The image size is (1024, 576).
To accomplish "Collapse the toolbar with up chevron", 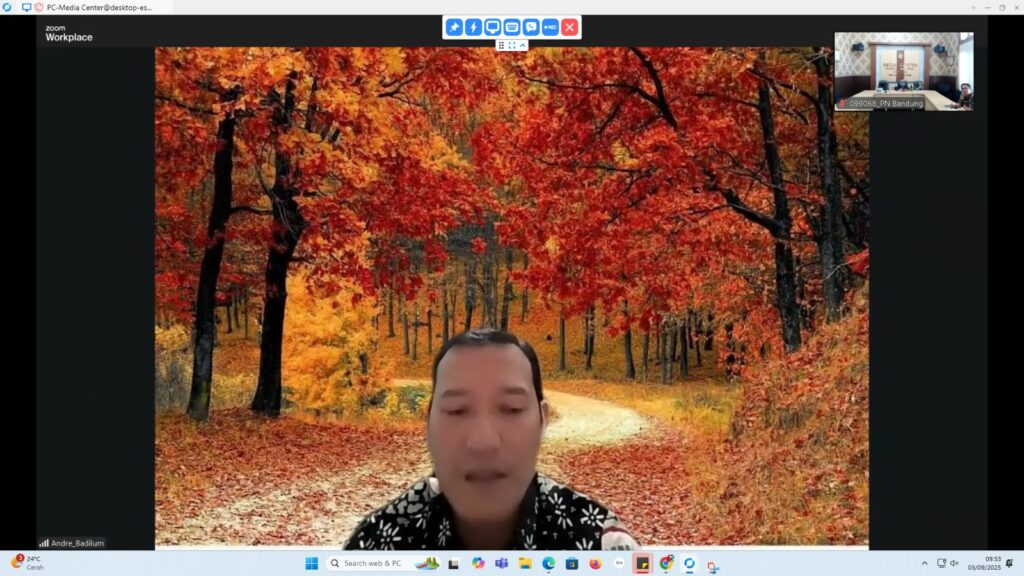I will click(523, 45).
